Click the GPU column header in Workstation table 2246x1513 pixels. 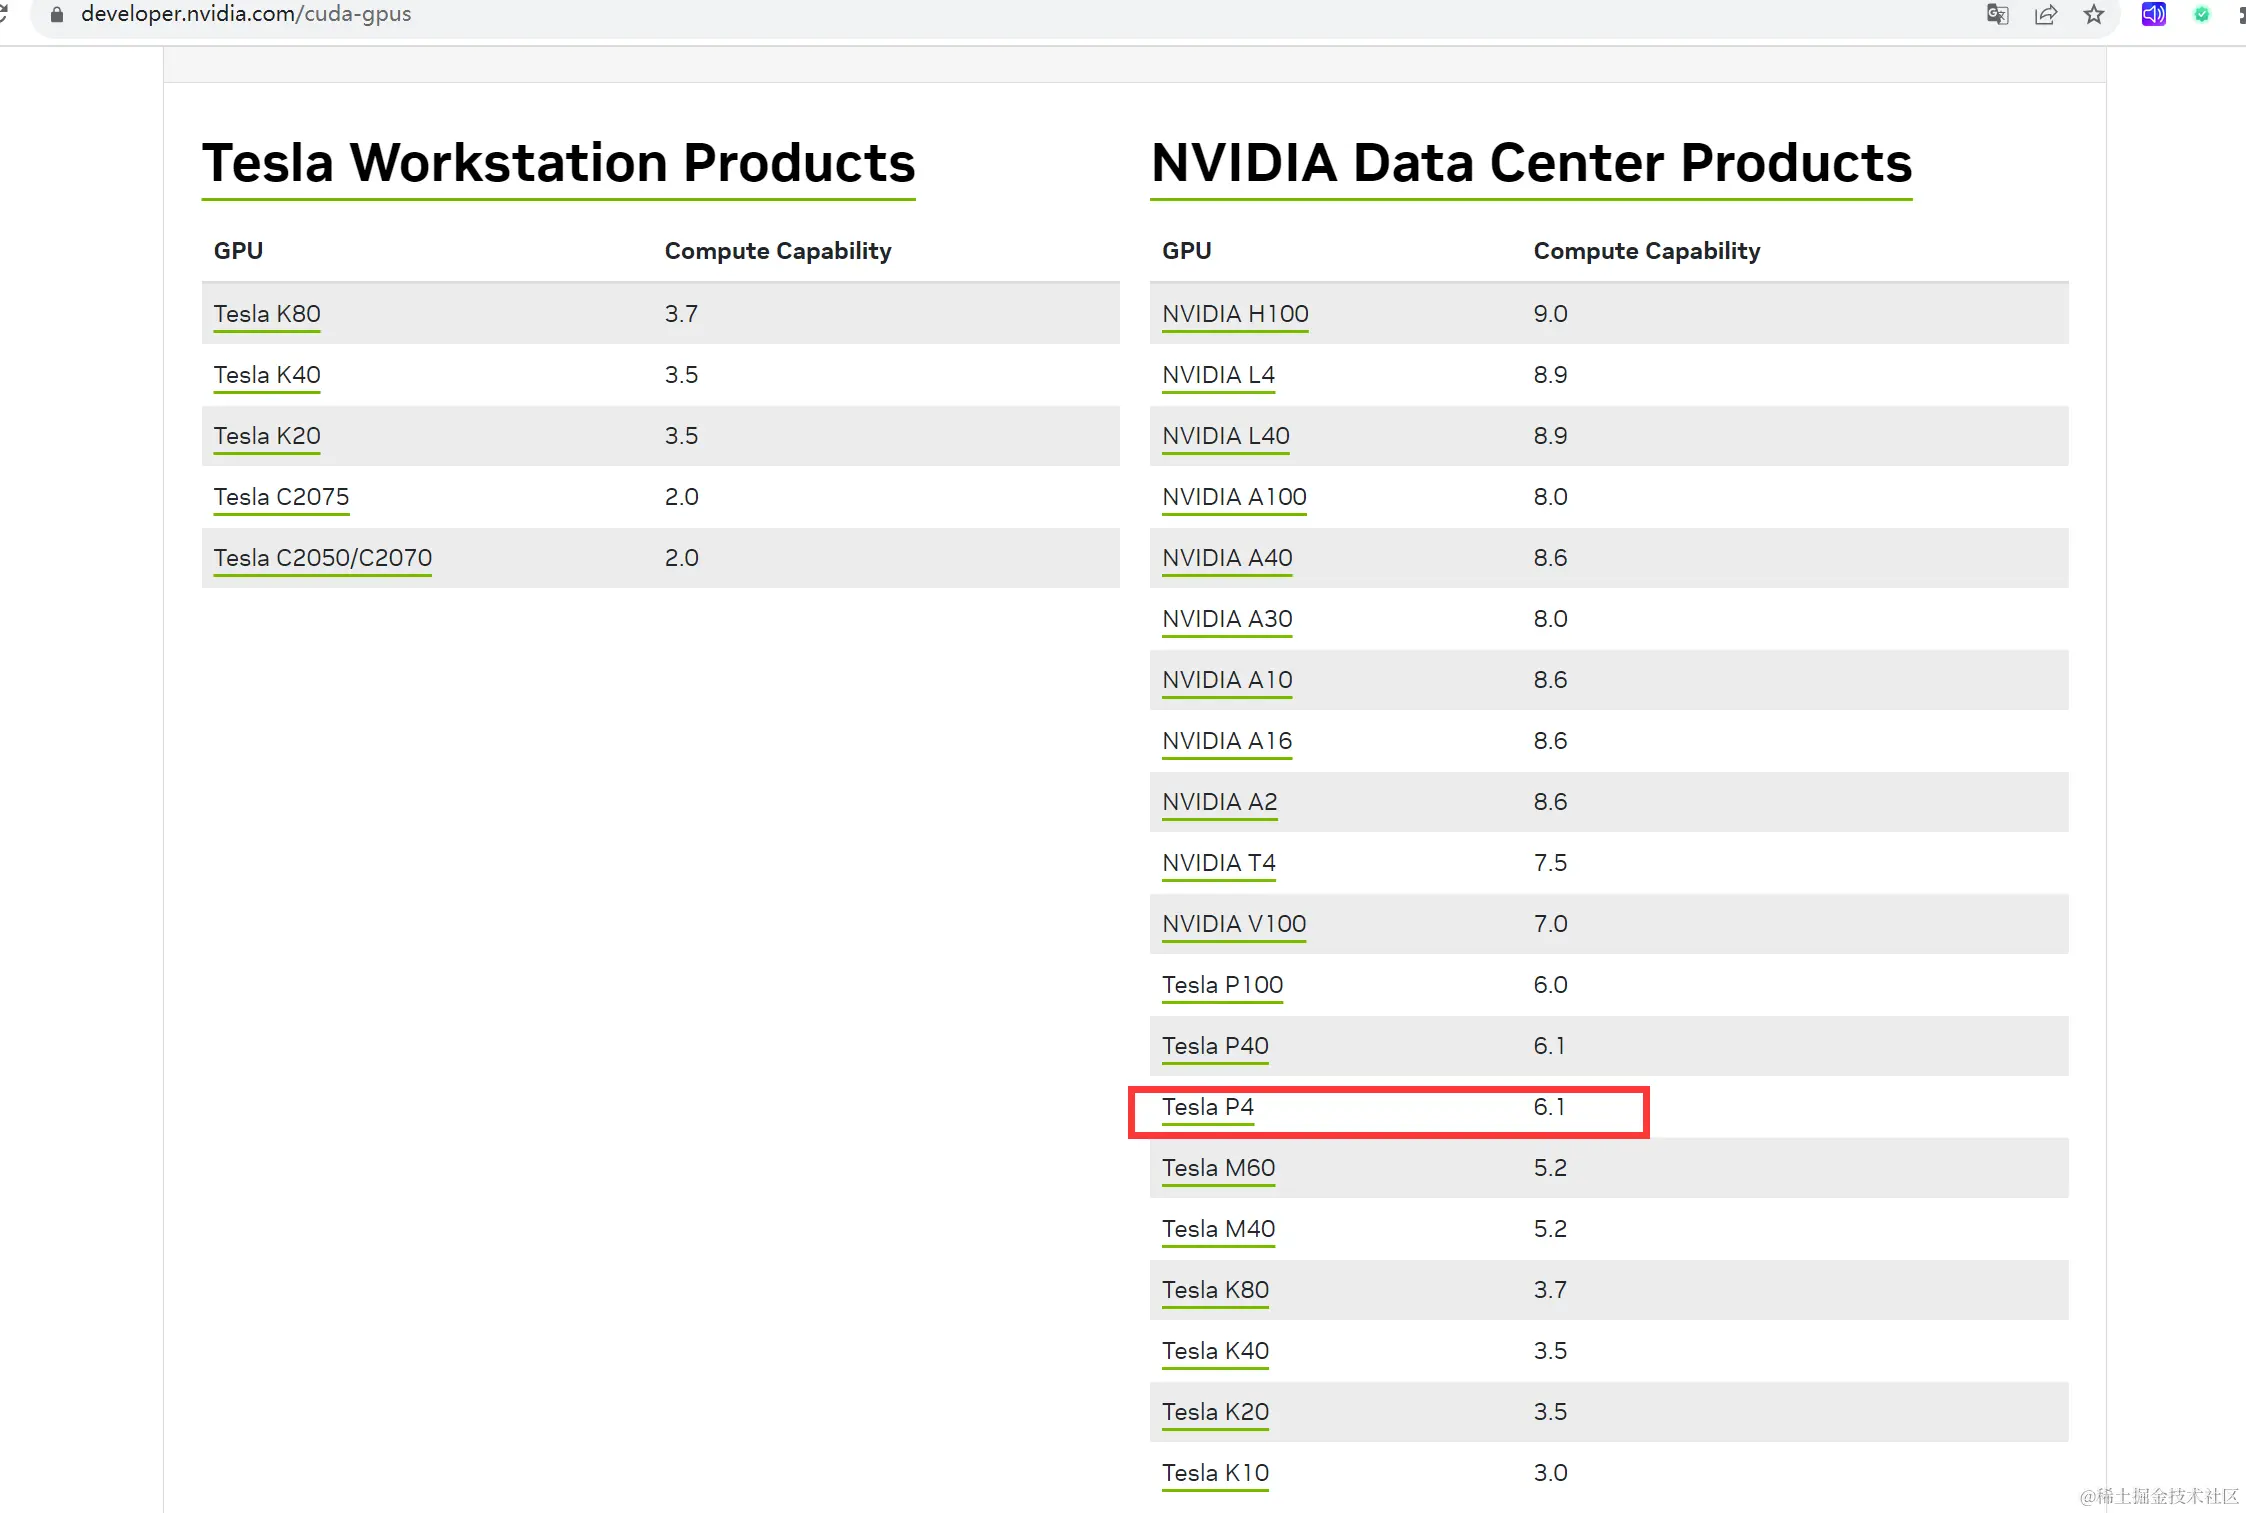238,251
